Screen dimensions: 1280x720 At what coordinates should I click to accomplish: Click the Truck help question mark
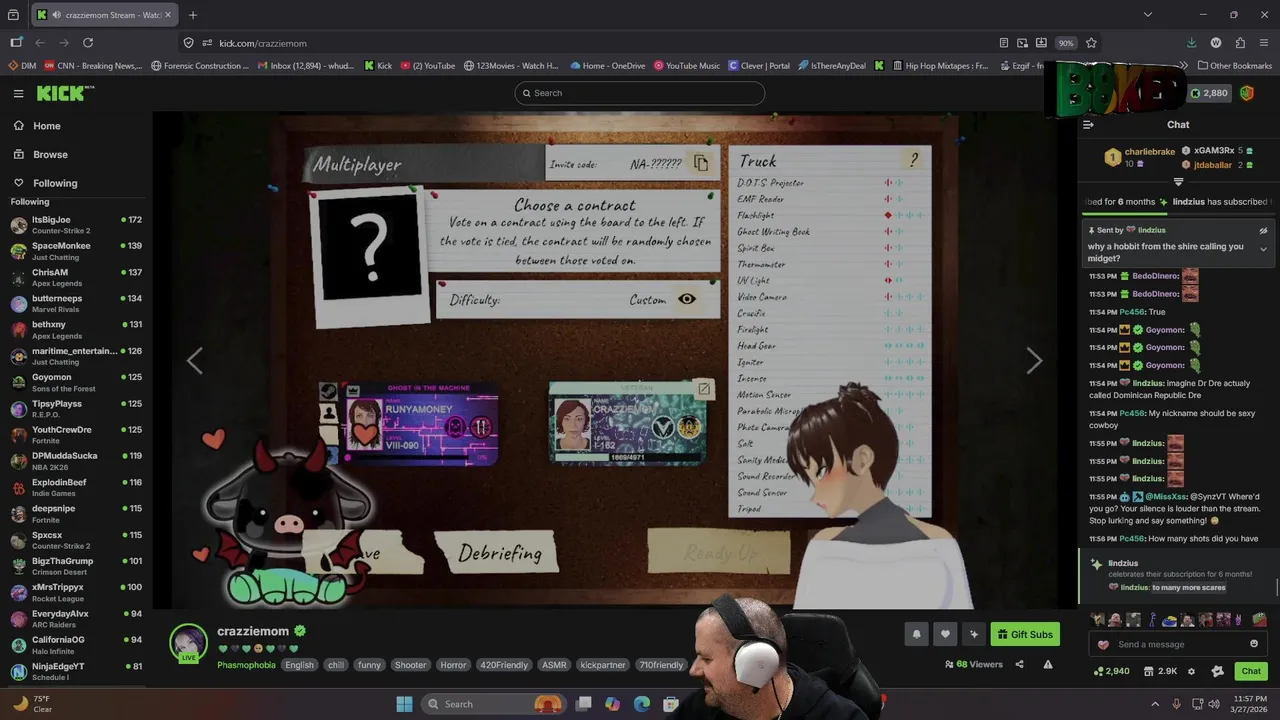point(913,160)
